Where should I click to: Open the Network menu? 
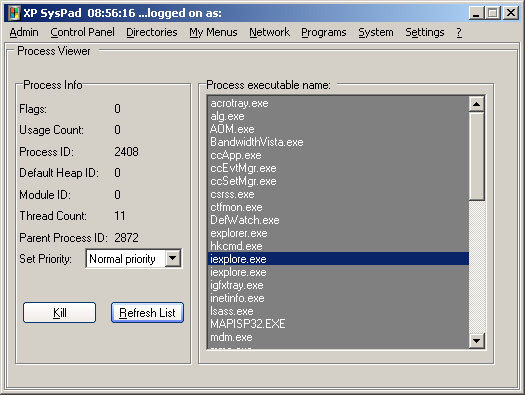[270, 32]
